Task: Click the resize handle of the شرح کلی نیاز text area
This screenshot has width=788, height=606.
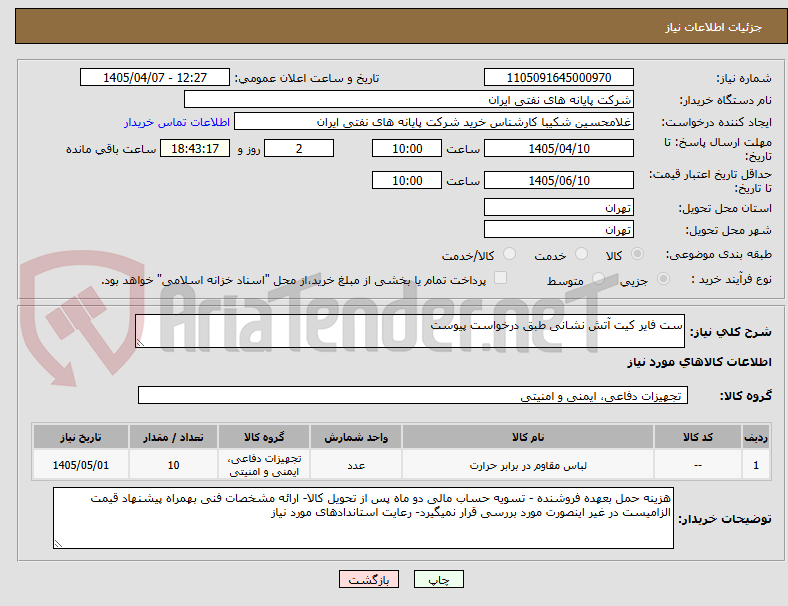Action: (140, 343)
